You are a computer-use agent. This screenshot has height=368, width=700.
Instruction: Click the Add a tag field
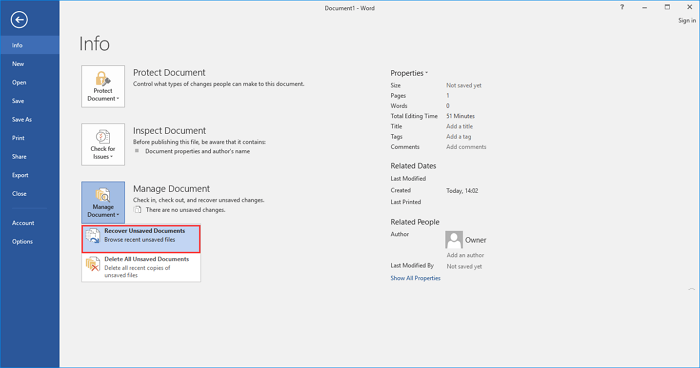point(458,137)
